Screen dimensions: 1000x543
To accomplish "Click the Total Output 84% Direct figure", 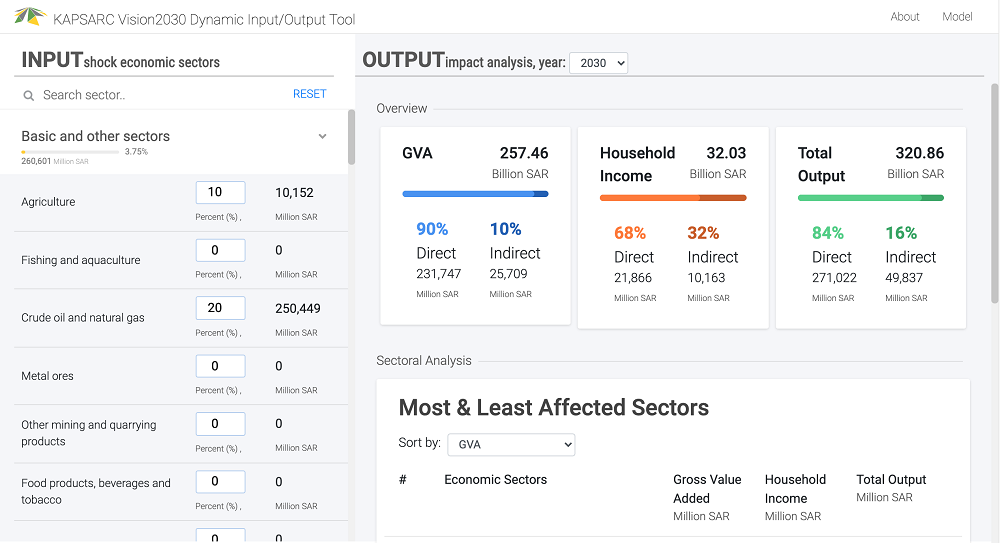I will (827, 233).
